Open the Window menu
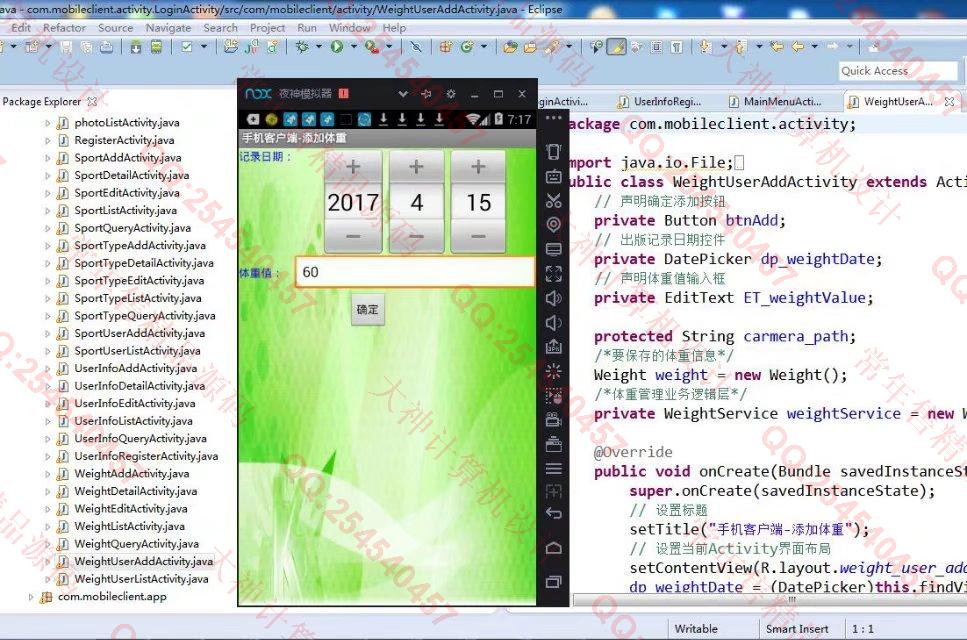Viewport: 967px width, 640px height. click(349, 28)
